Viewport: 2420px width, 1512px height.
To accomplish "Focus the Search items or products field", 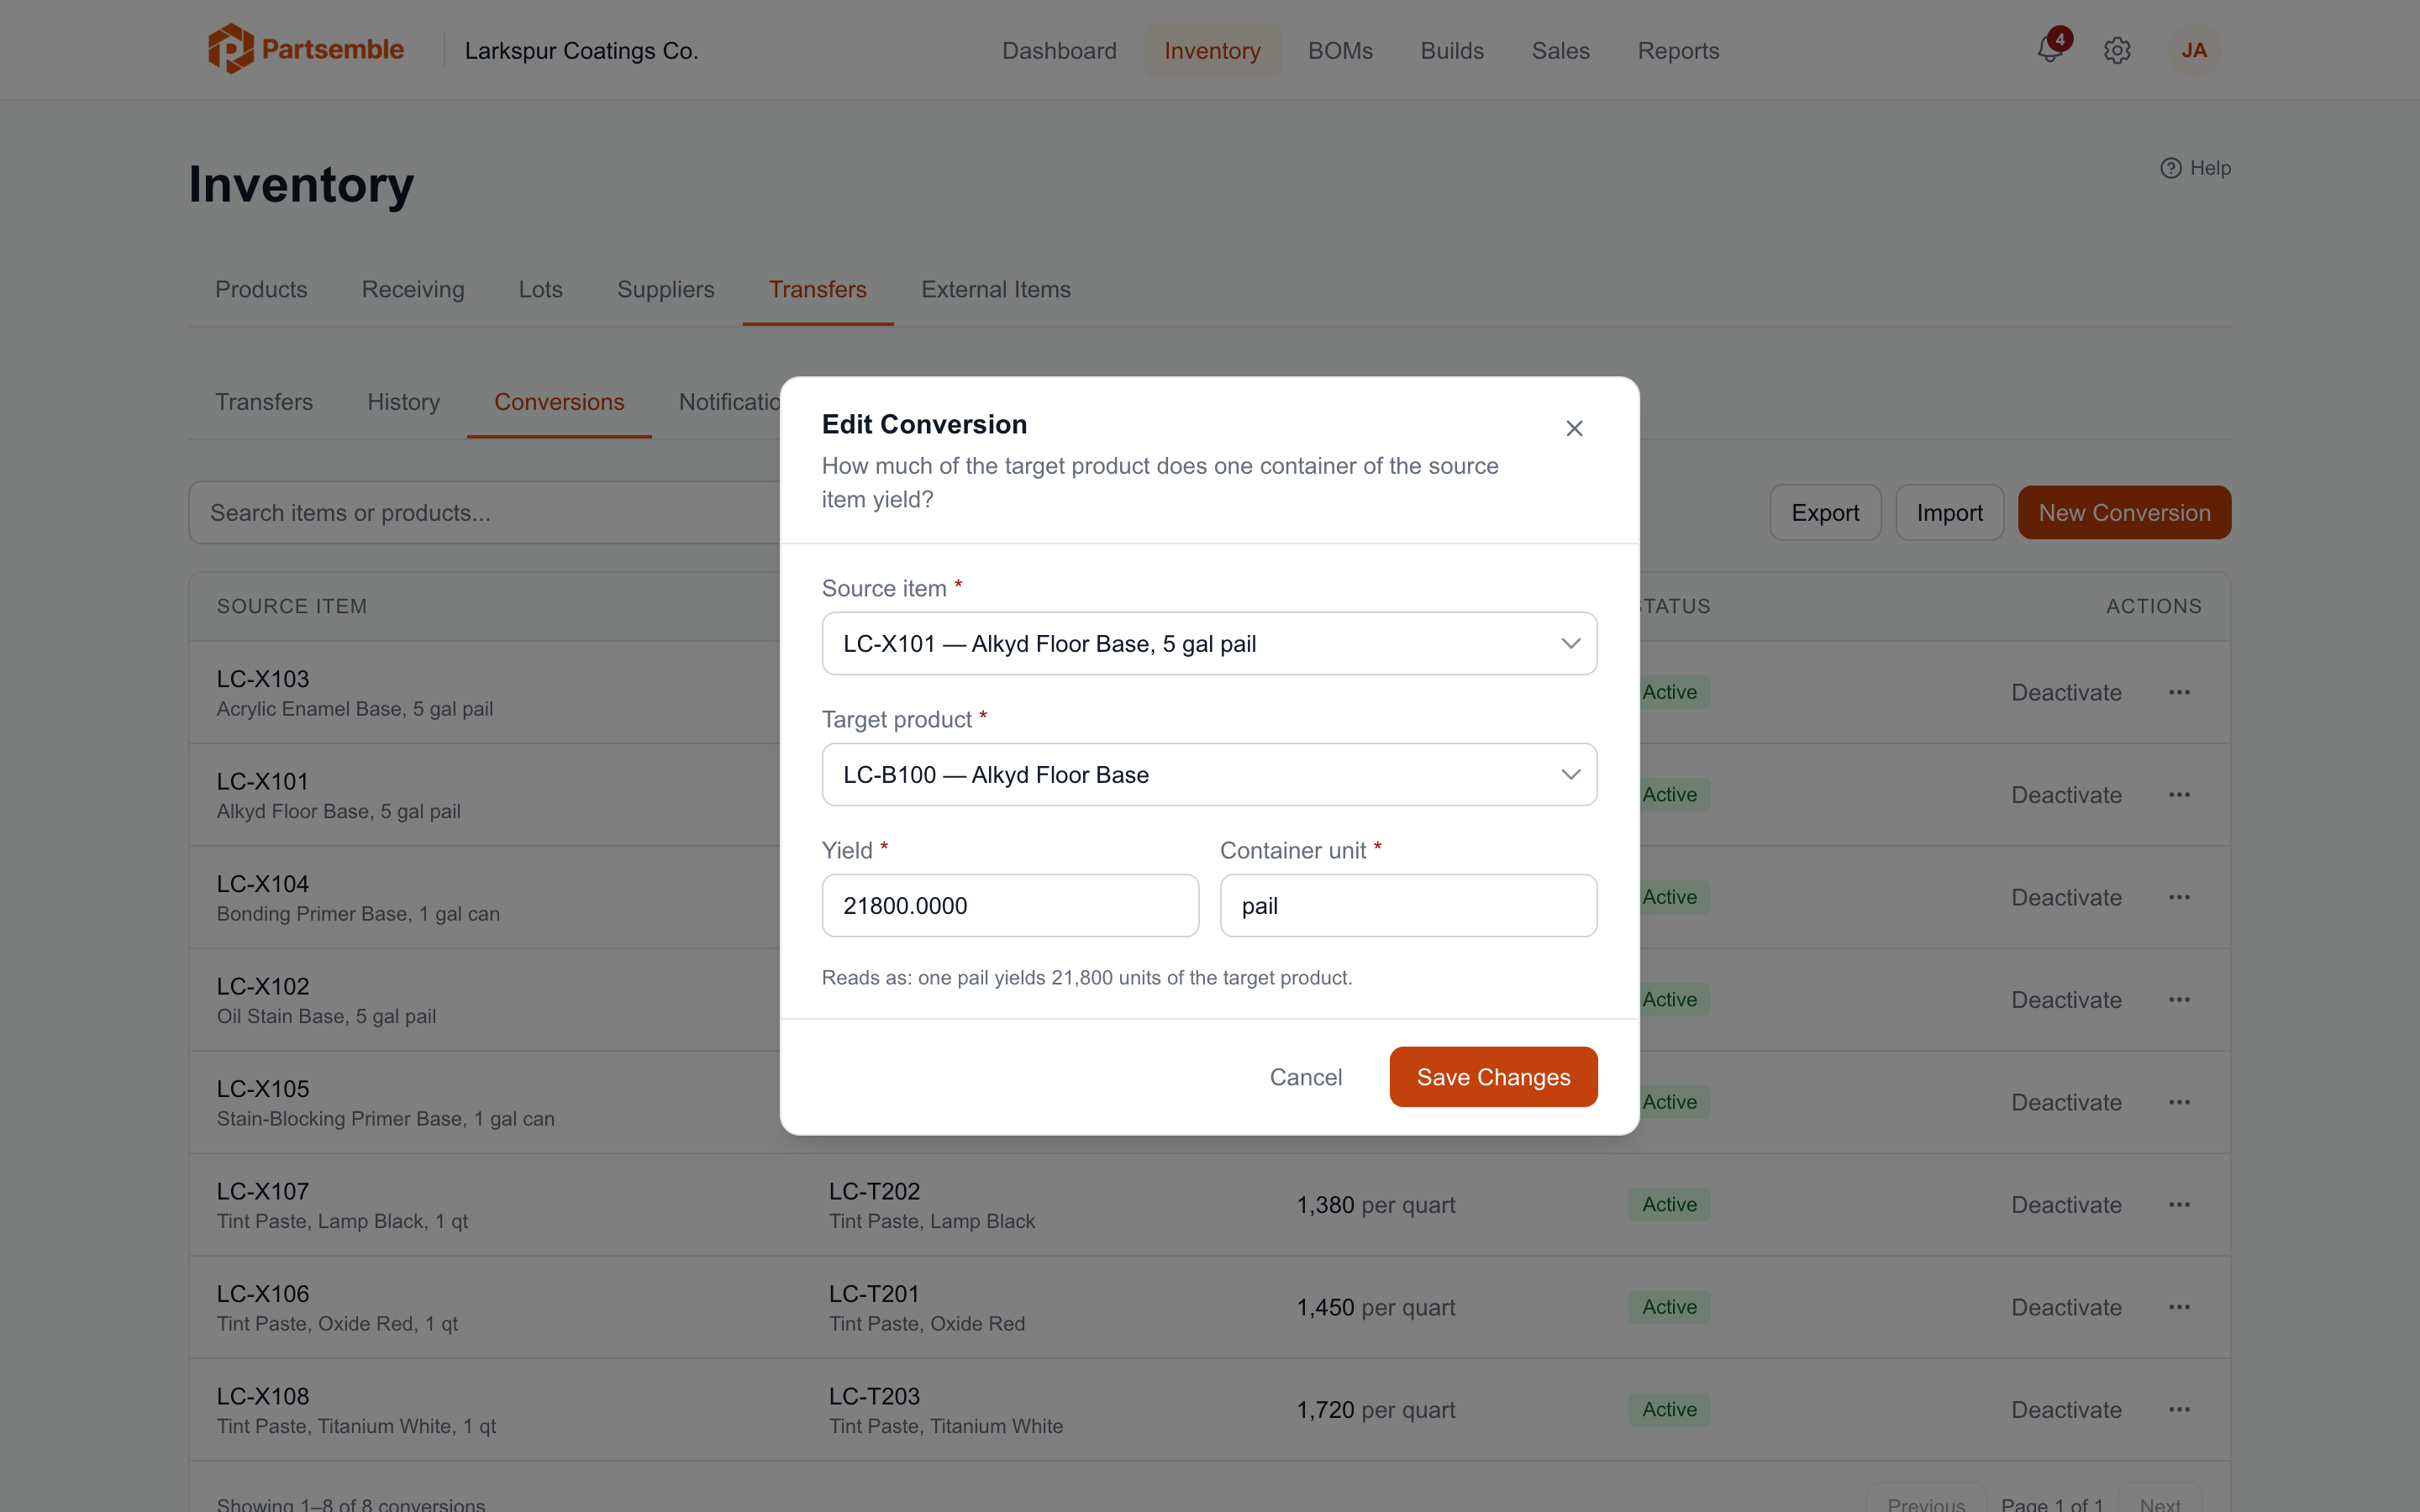I will 485,513.
